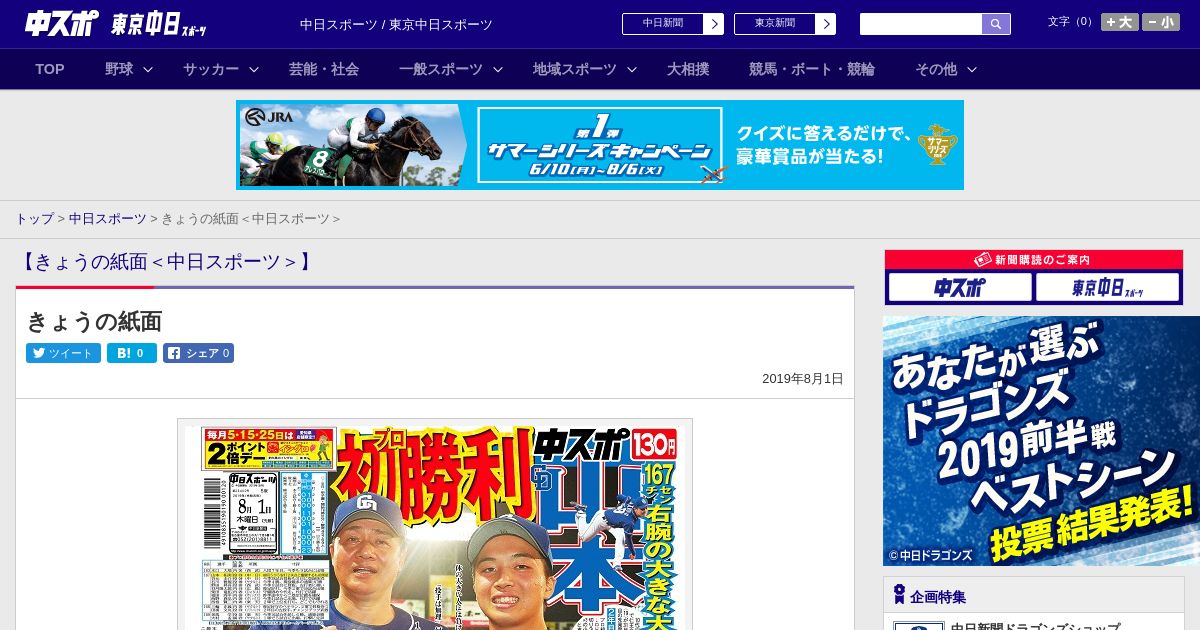Click the きょうの紙面 article title
This screenshot has width=1200, height=630.
click(94, 321)
